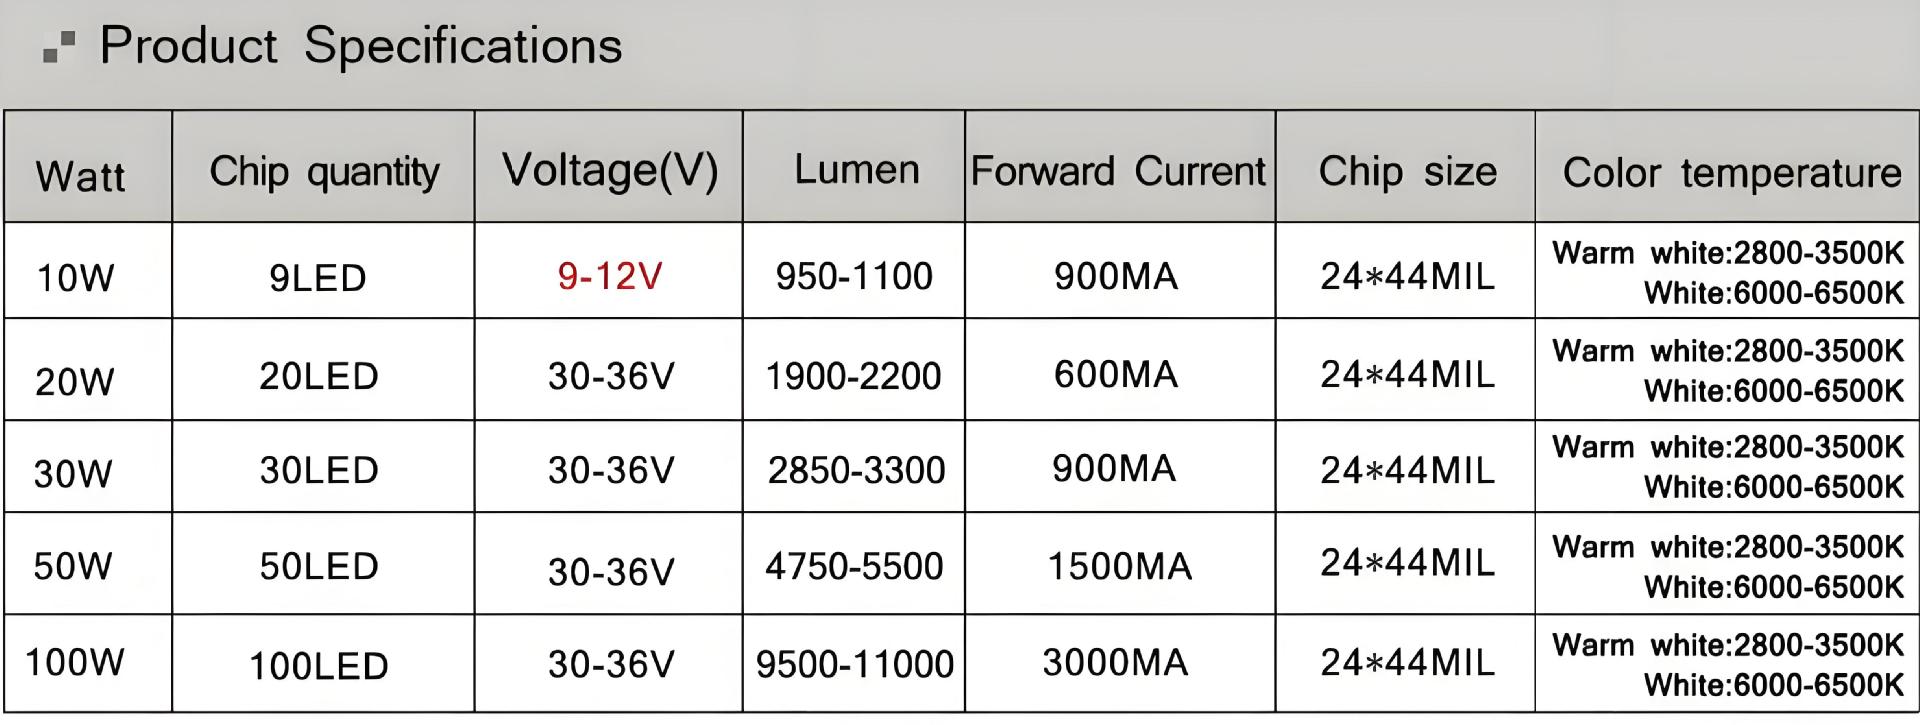This screenshot has height=725, width=1920.
Task: Click the squares icon beside Product Specifications
Action: [x=60, y=47]
